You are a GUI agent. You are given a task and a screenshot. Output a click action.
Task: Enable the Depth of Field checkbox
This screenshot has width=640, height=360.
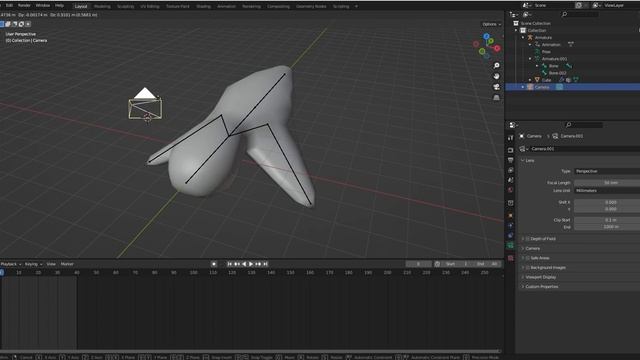point(528,239)
